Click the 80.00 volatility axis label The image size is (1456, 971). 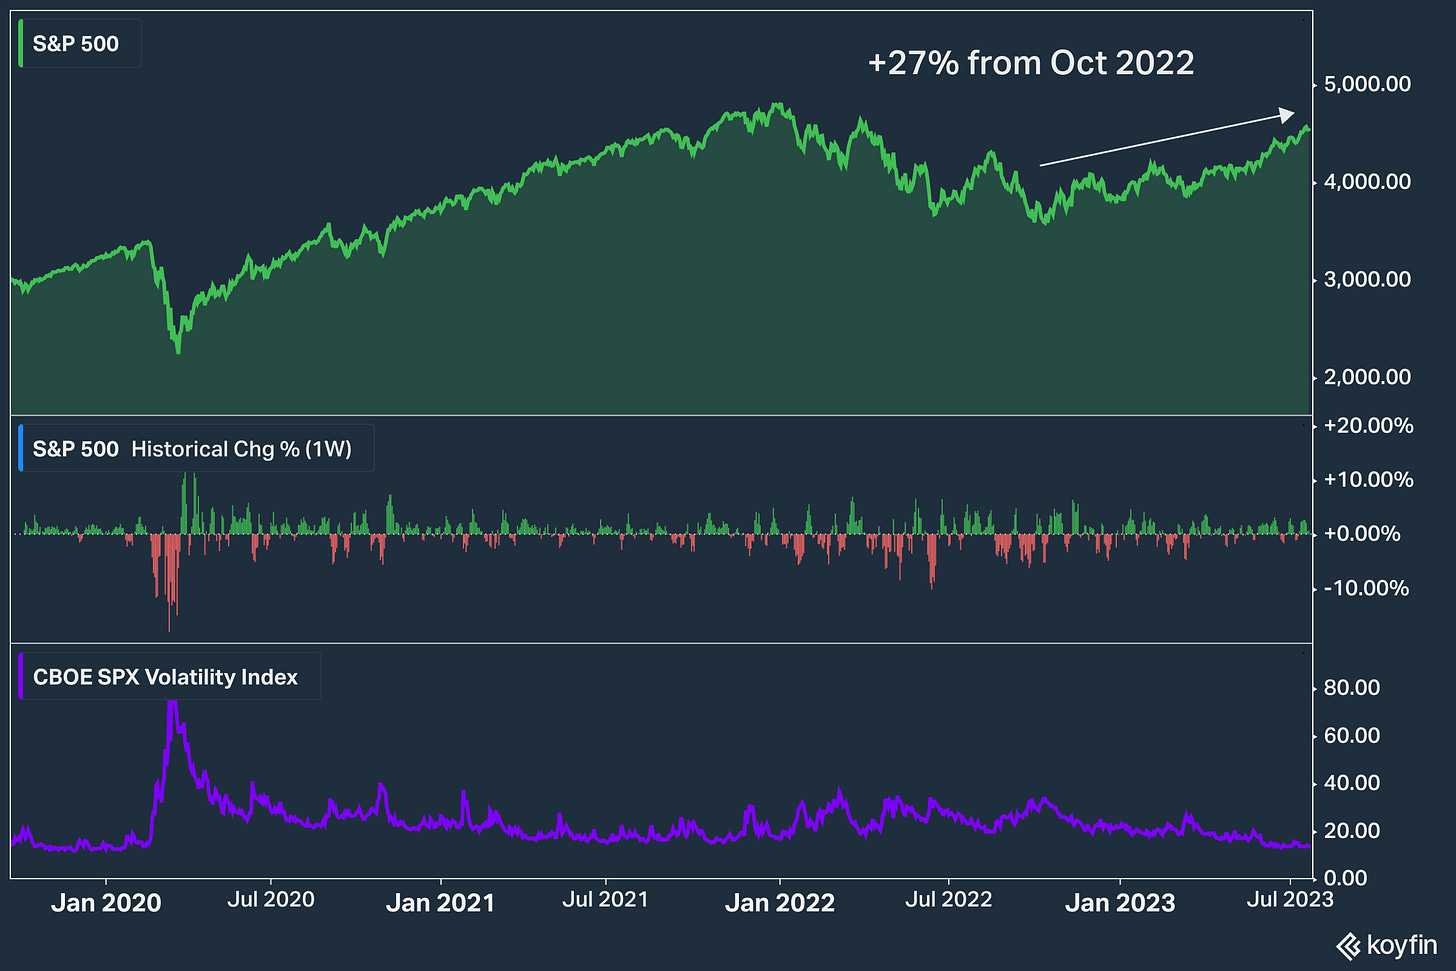click(x=1352, y=688)
